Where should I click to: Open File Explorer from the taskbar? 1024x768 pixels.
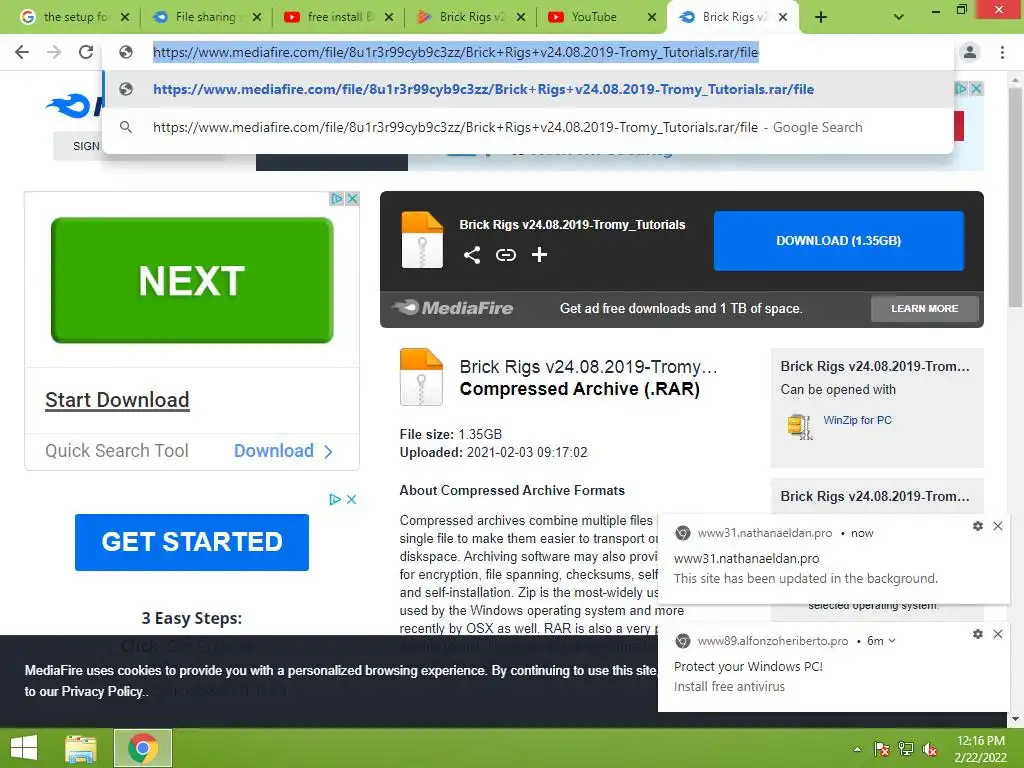coord(80,748)
